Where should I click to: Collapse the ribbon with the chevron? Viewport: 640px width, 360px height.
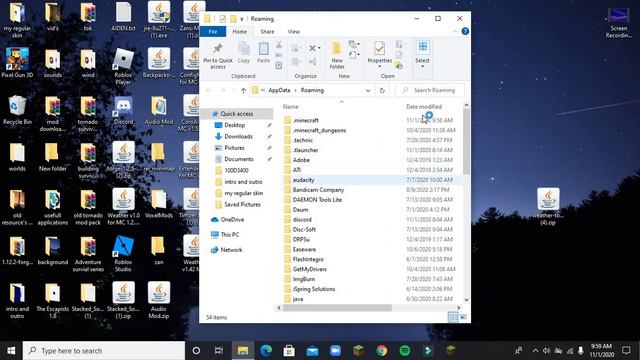[x=455, y=31]
